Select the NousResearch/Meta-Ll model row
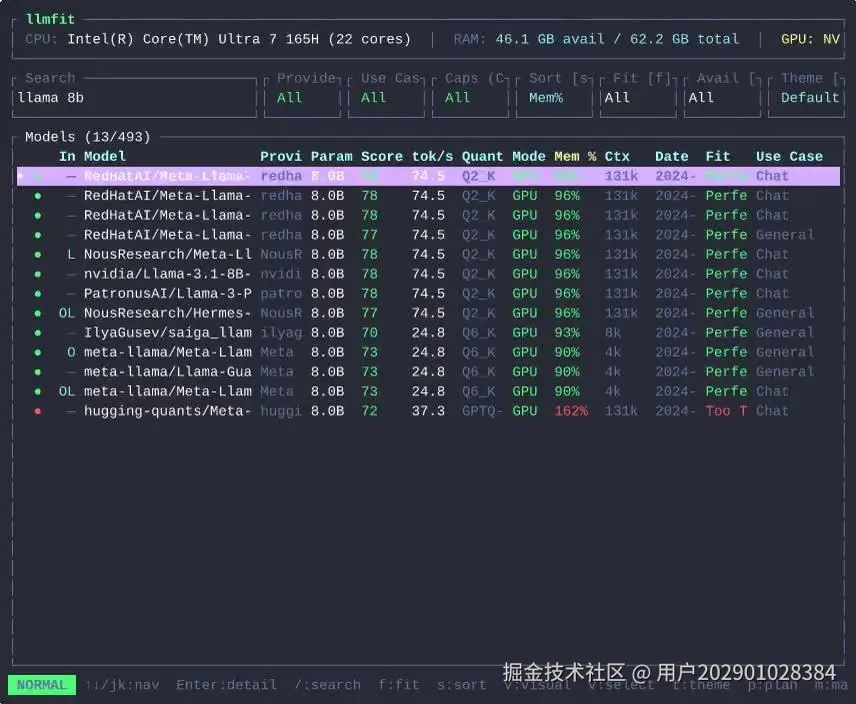856x704 pixels. pos(429,254)
